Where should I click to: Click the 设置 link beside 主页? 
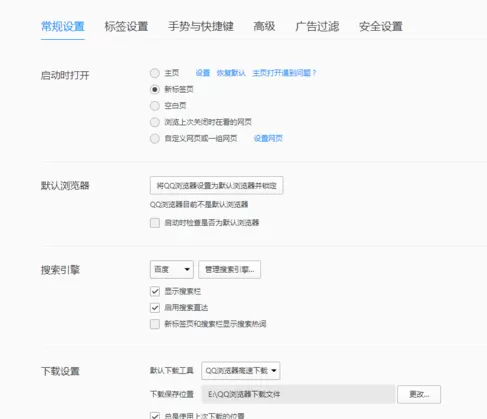203,73
